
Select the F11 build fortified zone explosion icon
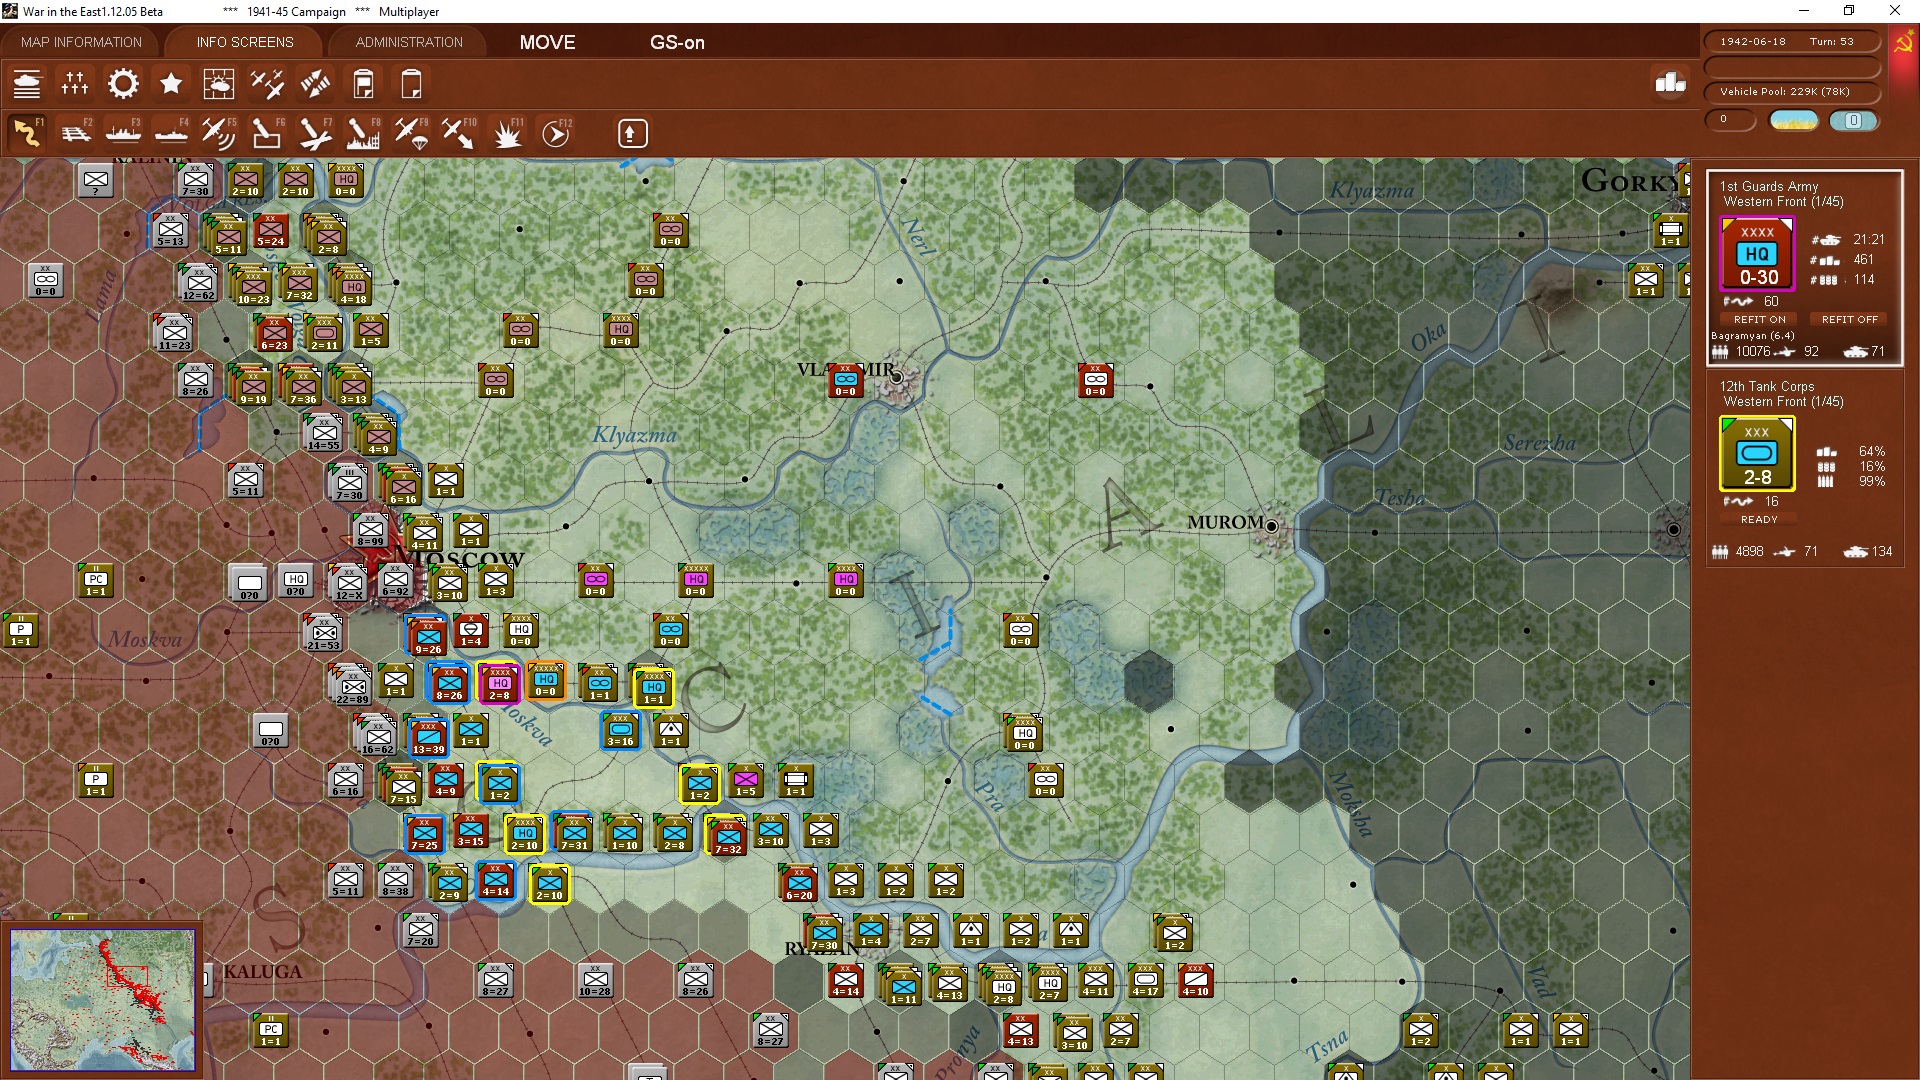[507, 133]
